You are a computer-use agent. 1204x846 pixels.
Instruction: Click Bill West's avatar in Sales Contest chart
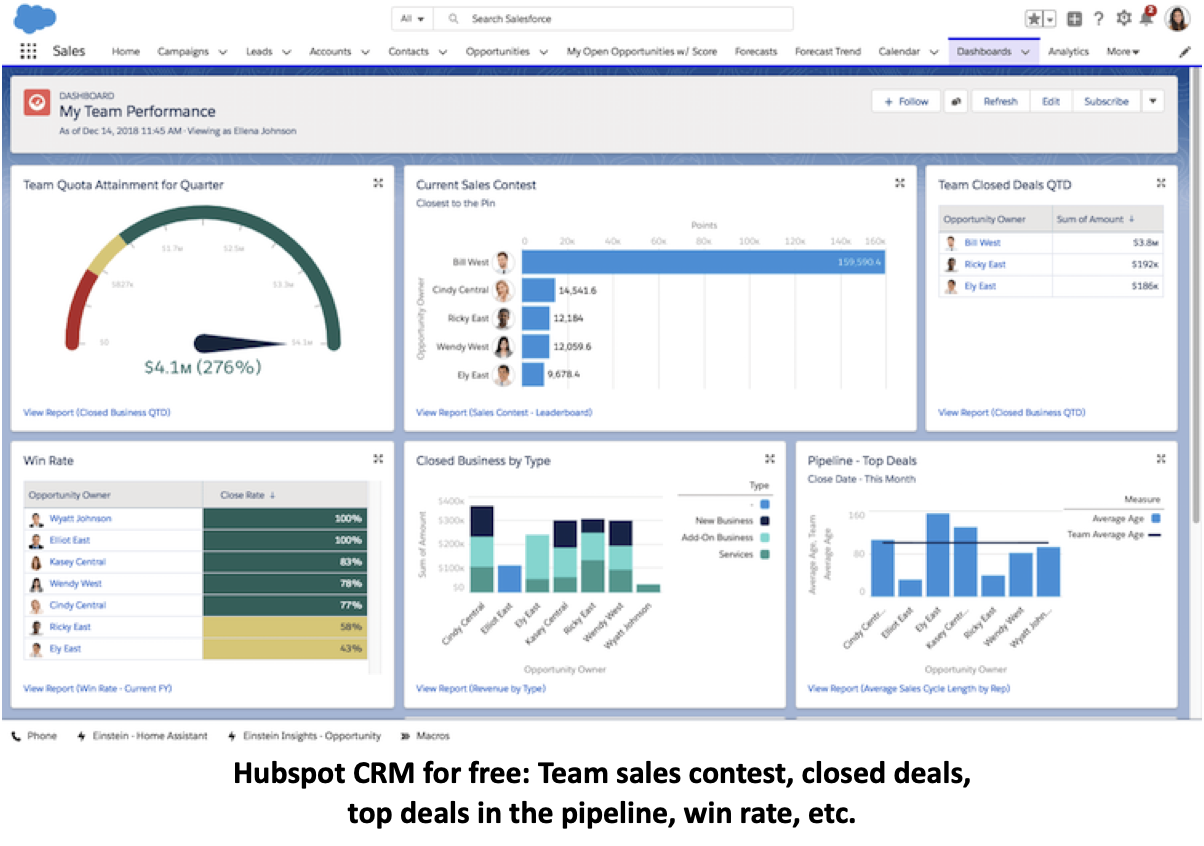(x=503, y=263)
